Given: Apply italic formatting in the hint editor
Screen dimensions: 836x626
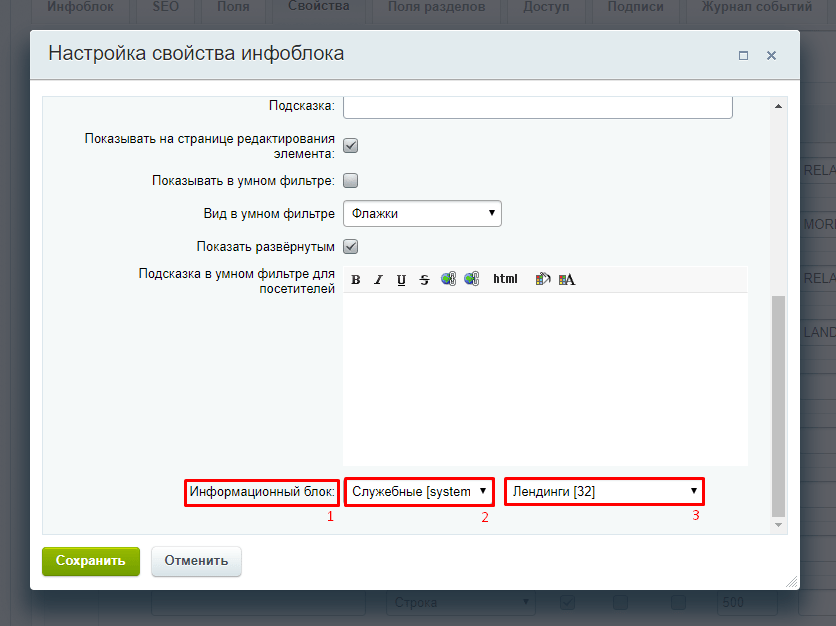Looking at the screenshot, I should 378,279.
